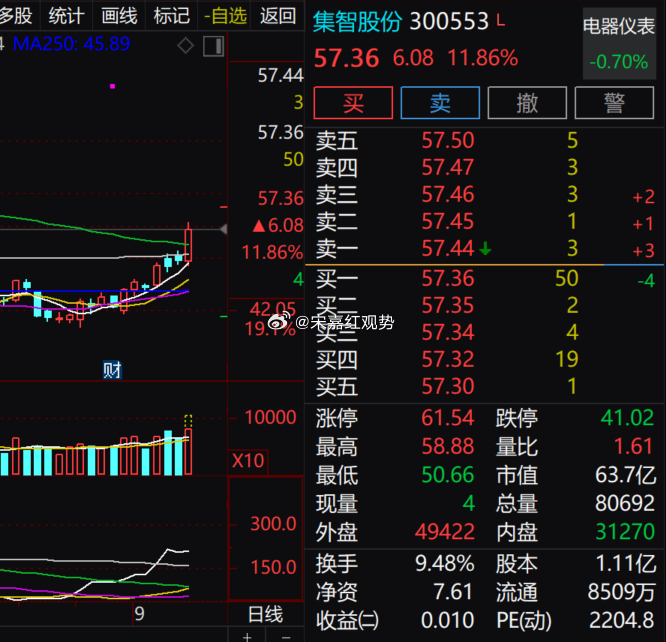The image size is (666, 642).
Task: Click the 收益(二) value 0.010
Action: pos(448,620)
